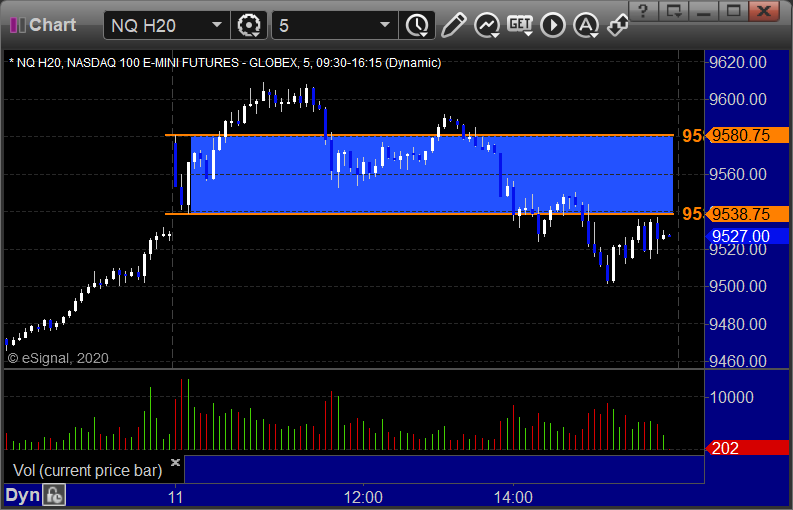
Task: Click the 9460.00 price axis label
Action: click(738, 361)
